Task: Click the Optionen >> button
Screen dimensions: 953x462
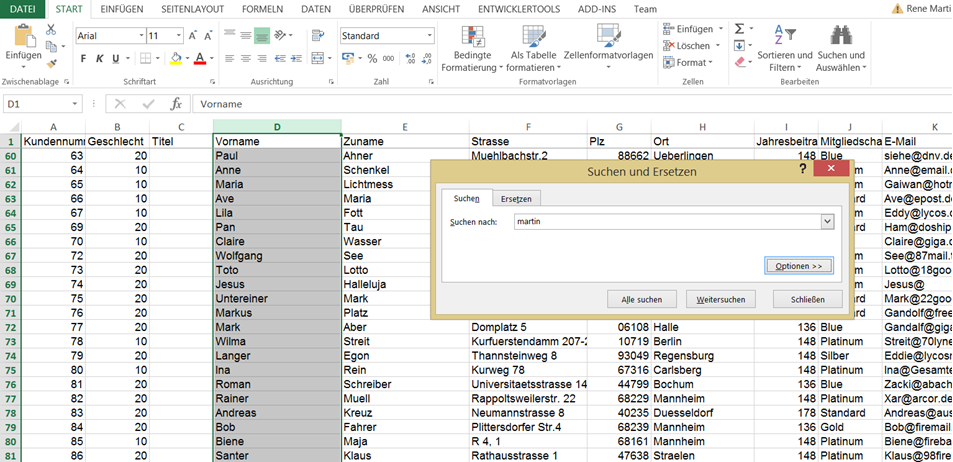Action: [798, 266]
